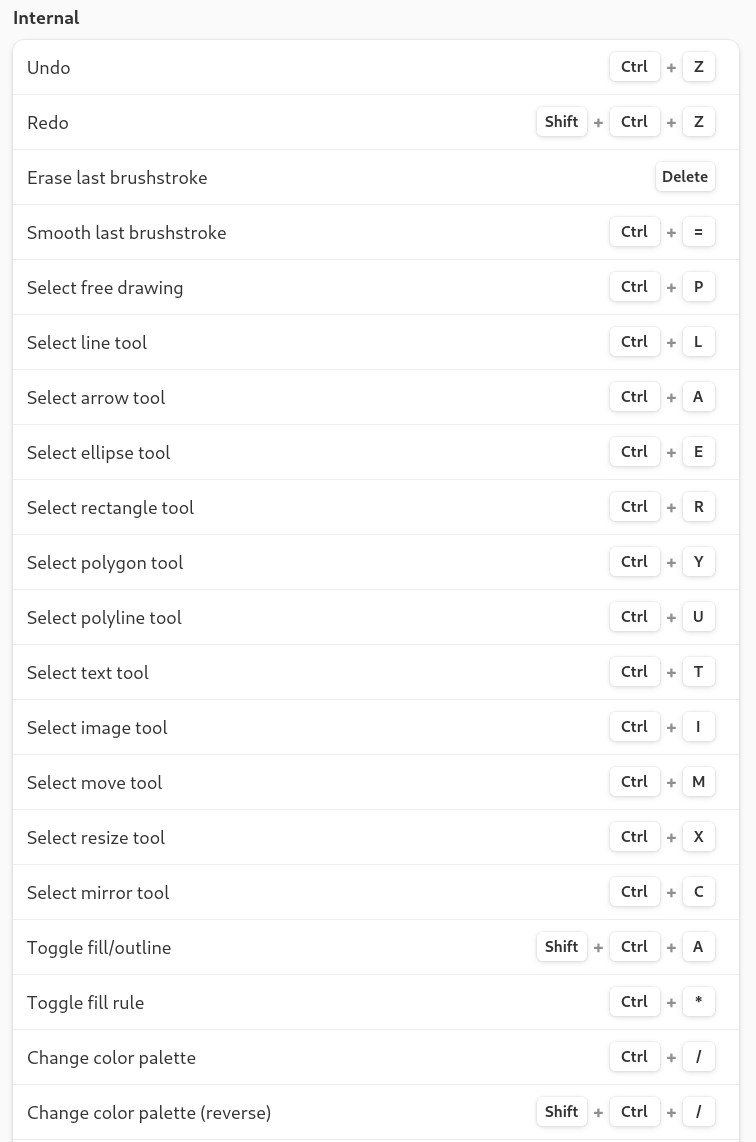
Task: Open the Select polygon tool row
Action: coord(376,562)
